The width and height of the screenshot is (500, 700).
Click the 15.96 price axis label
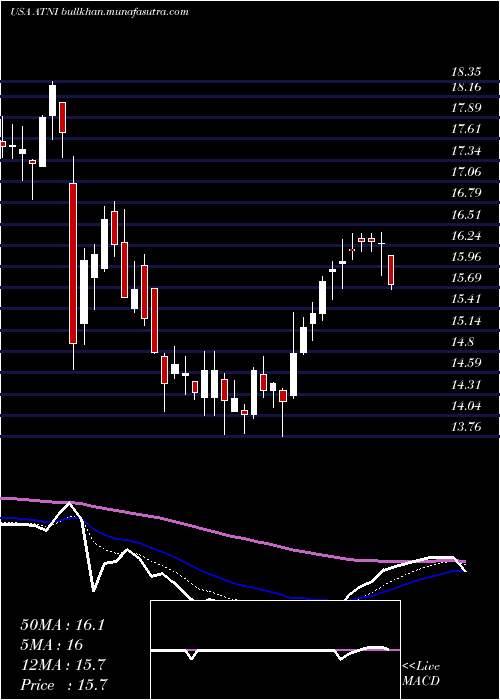[466, 257]
